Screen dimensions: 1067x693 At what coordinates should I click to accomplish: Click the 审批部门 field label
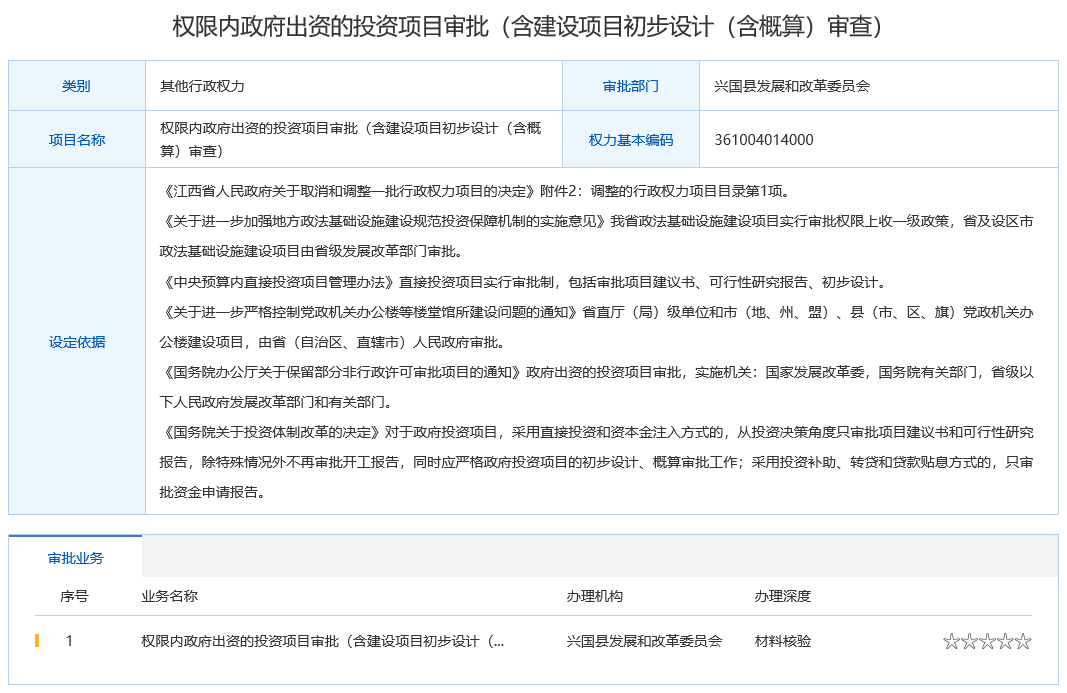[x=631, y=86]
